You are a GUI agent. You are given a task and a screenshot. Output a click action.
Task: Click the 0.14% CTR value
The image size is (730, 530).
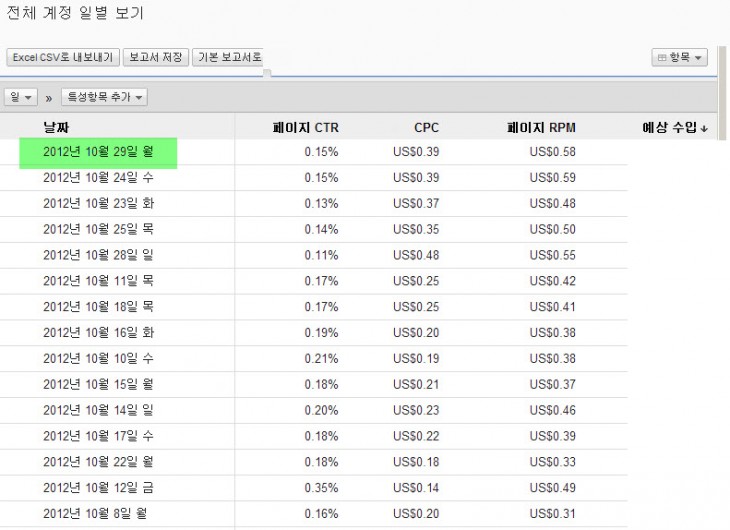[321, 229]
